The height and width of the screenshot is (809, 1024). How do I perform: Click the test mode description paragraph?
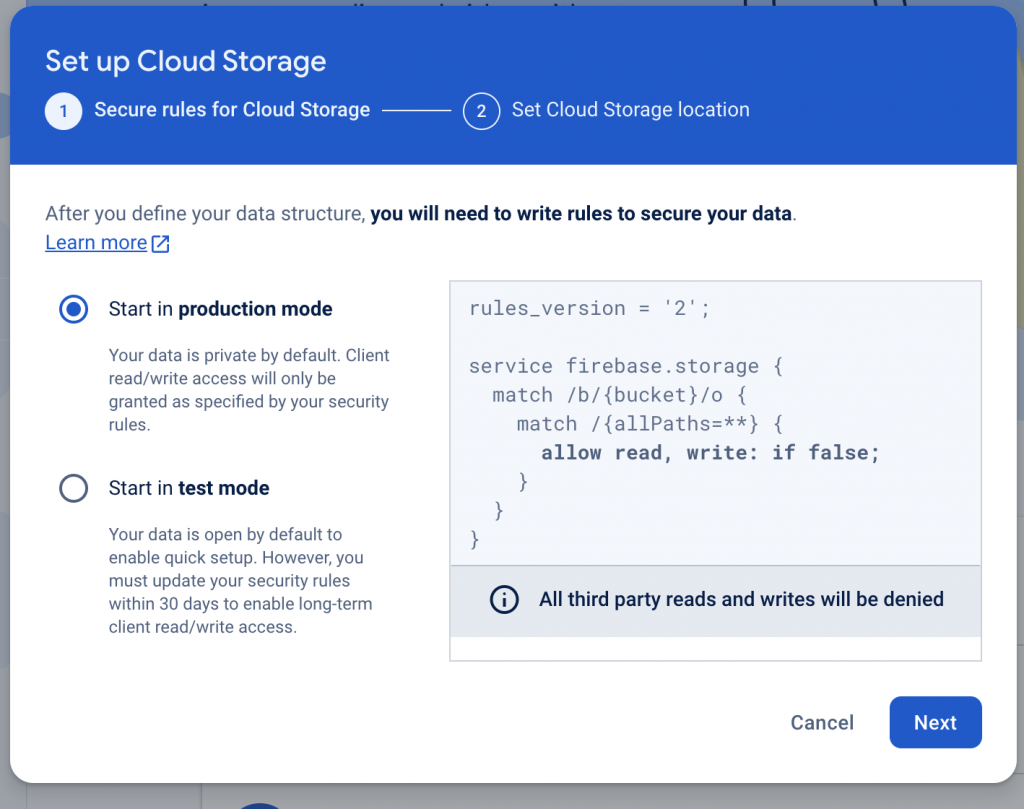coord(236,581)
